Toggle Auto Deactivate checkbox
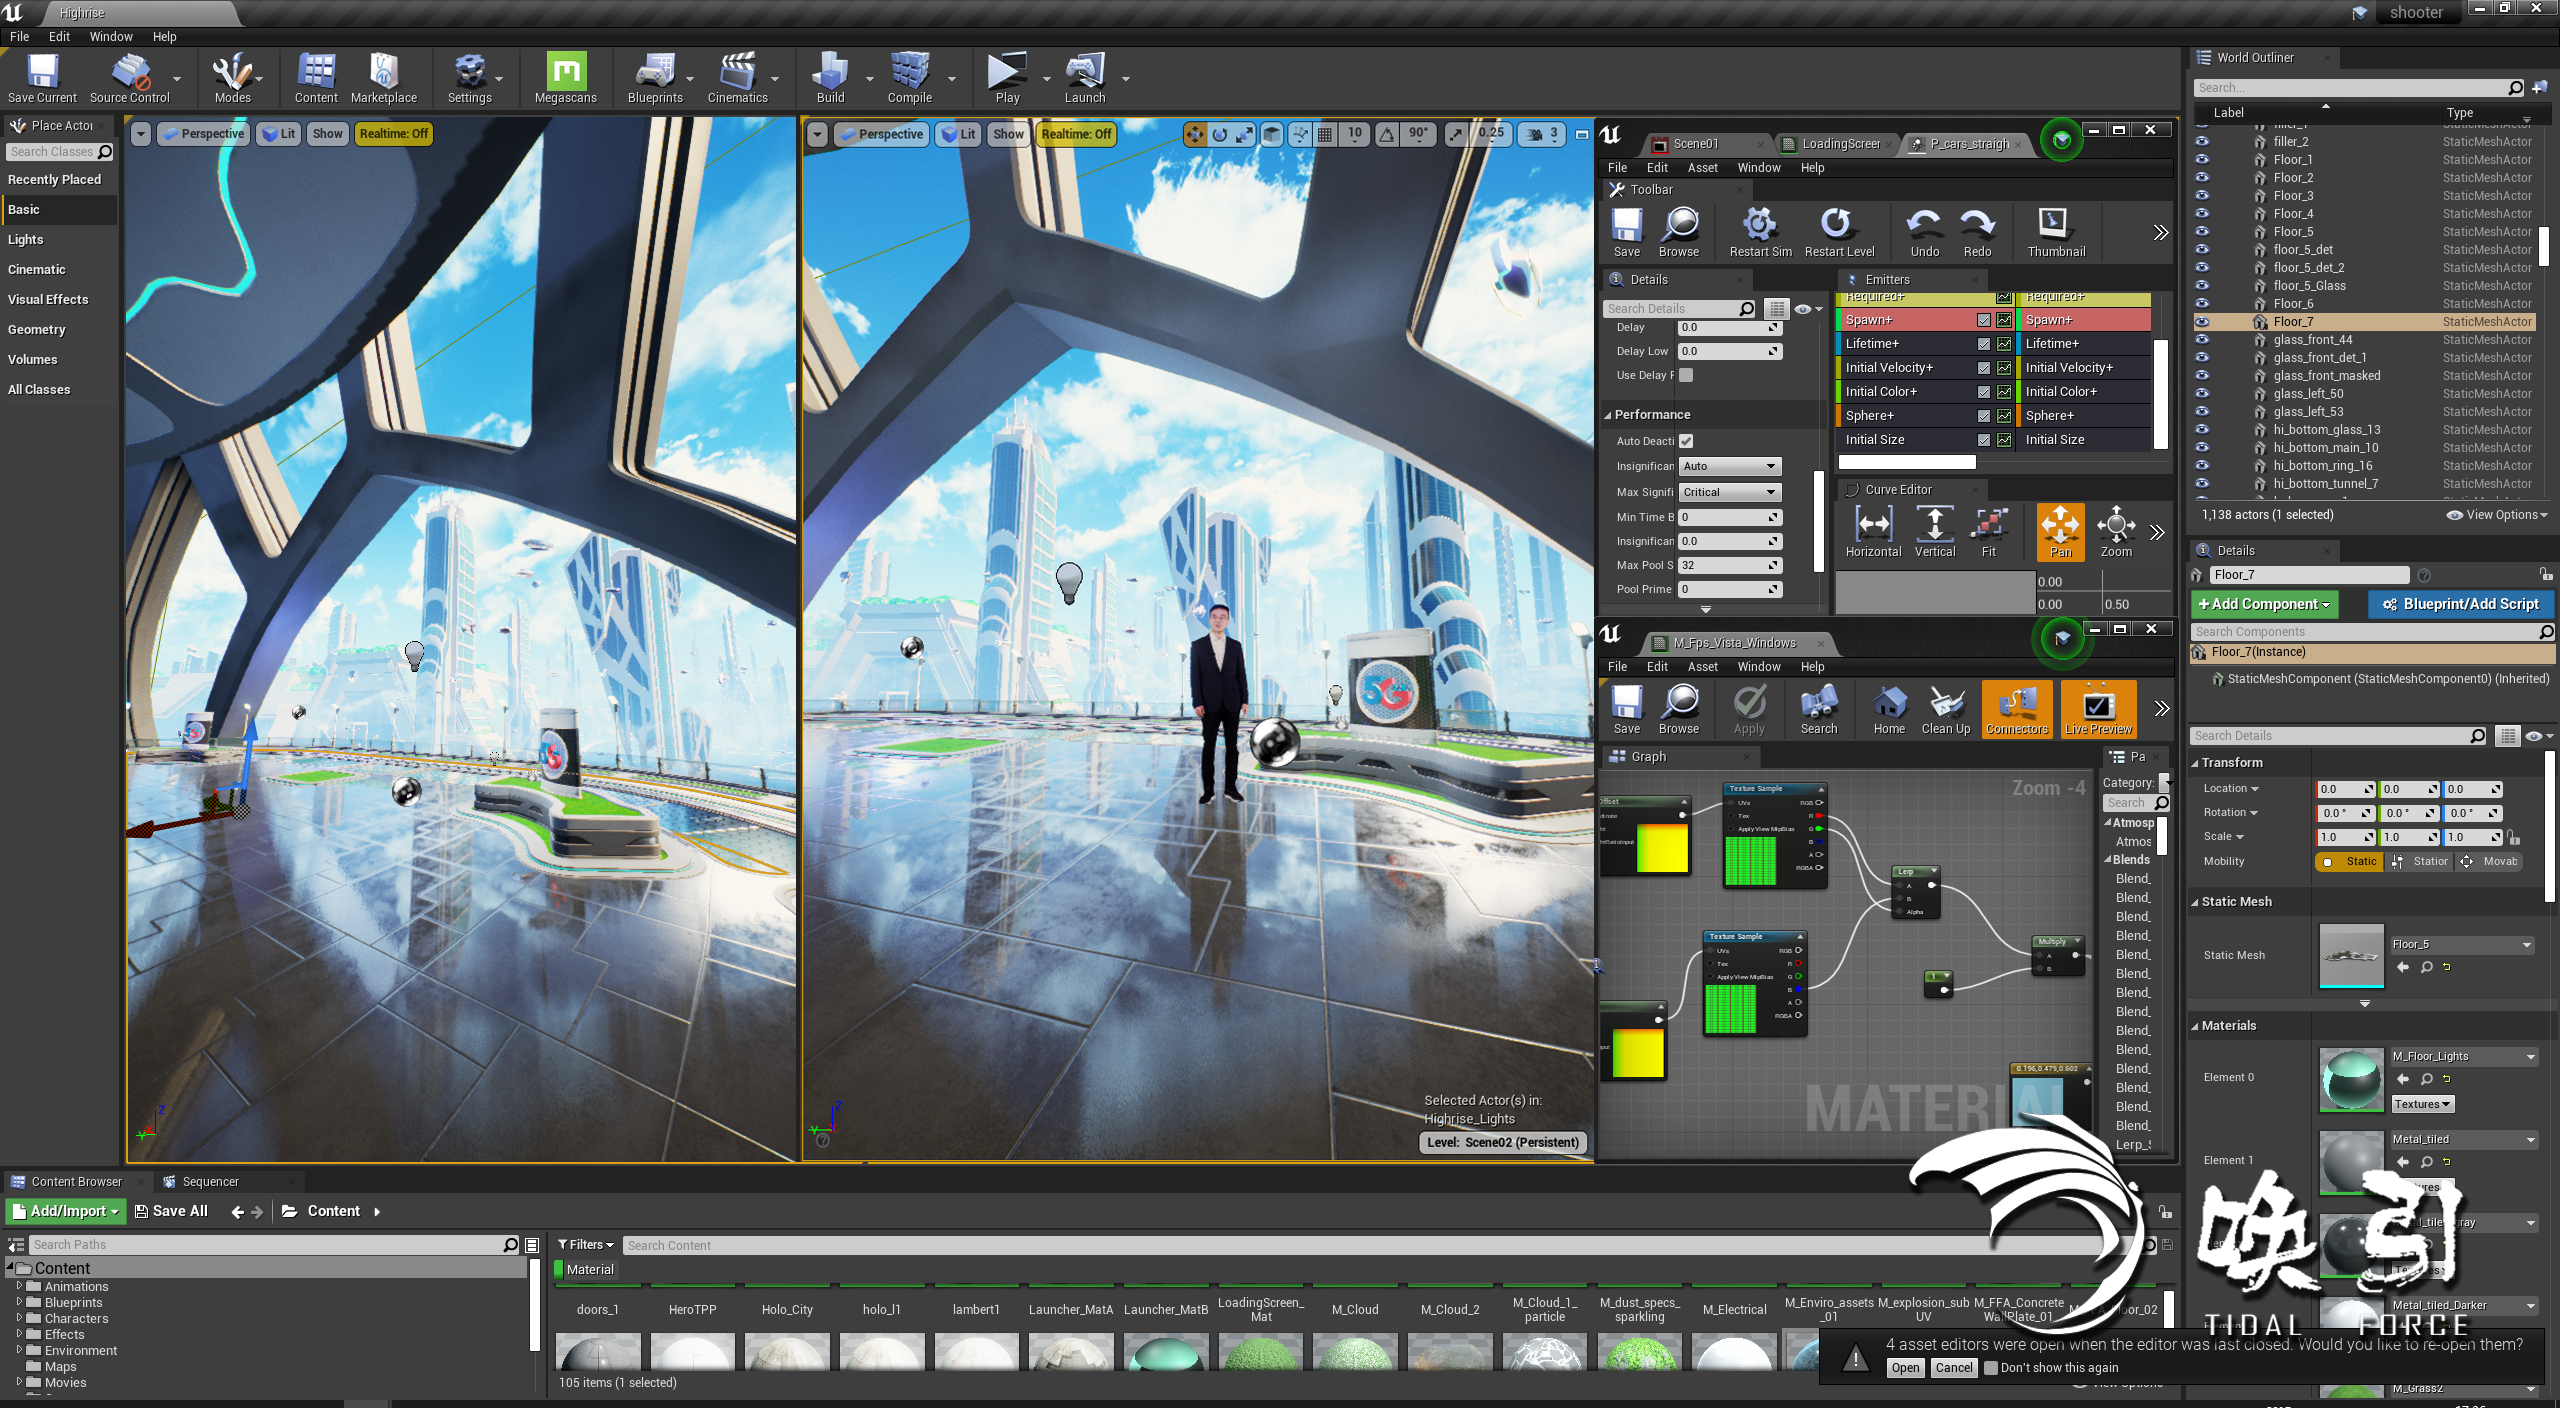Image resolution: width=2560 pixels, height=1408 pixels. [1686, 441]
